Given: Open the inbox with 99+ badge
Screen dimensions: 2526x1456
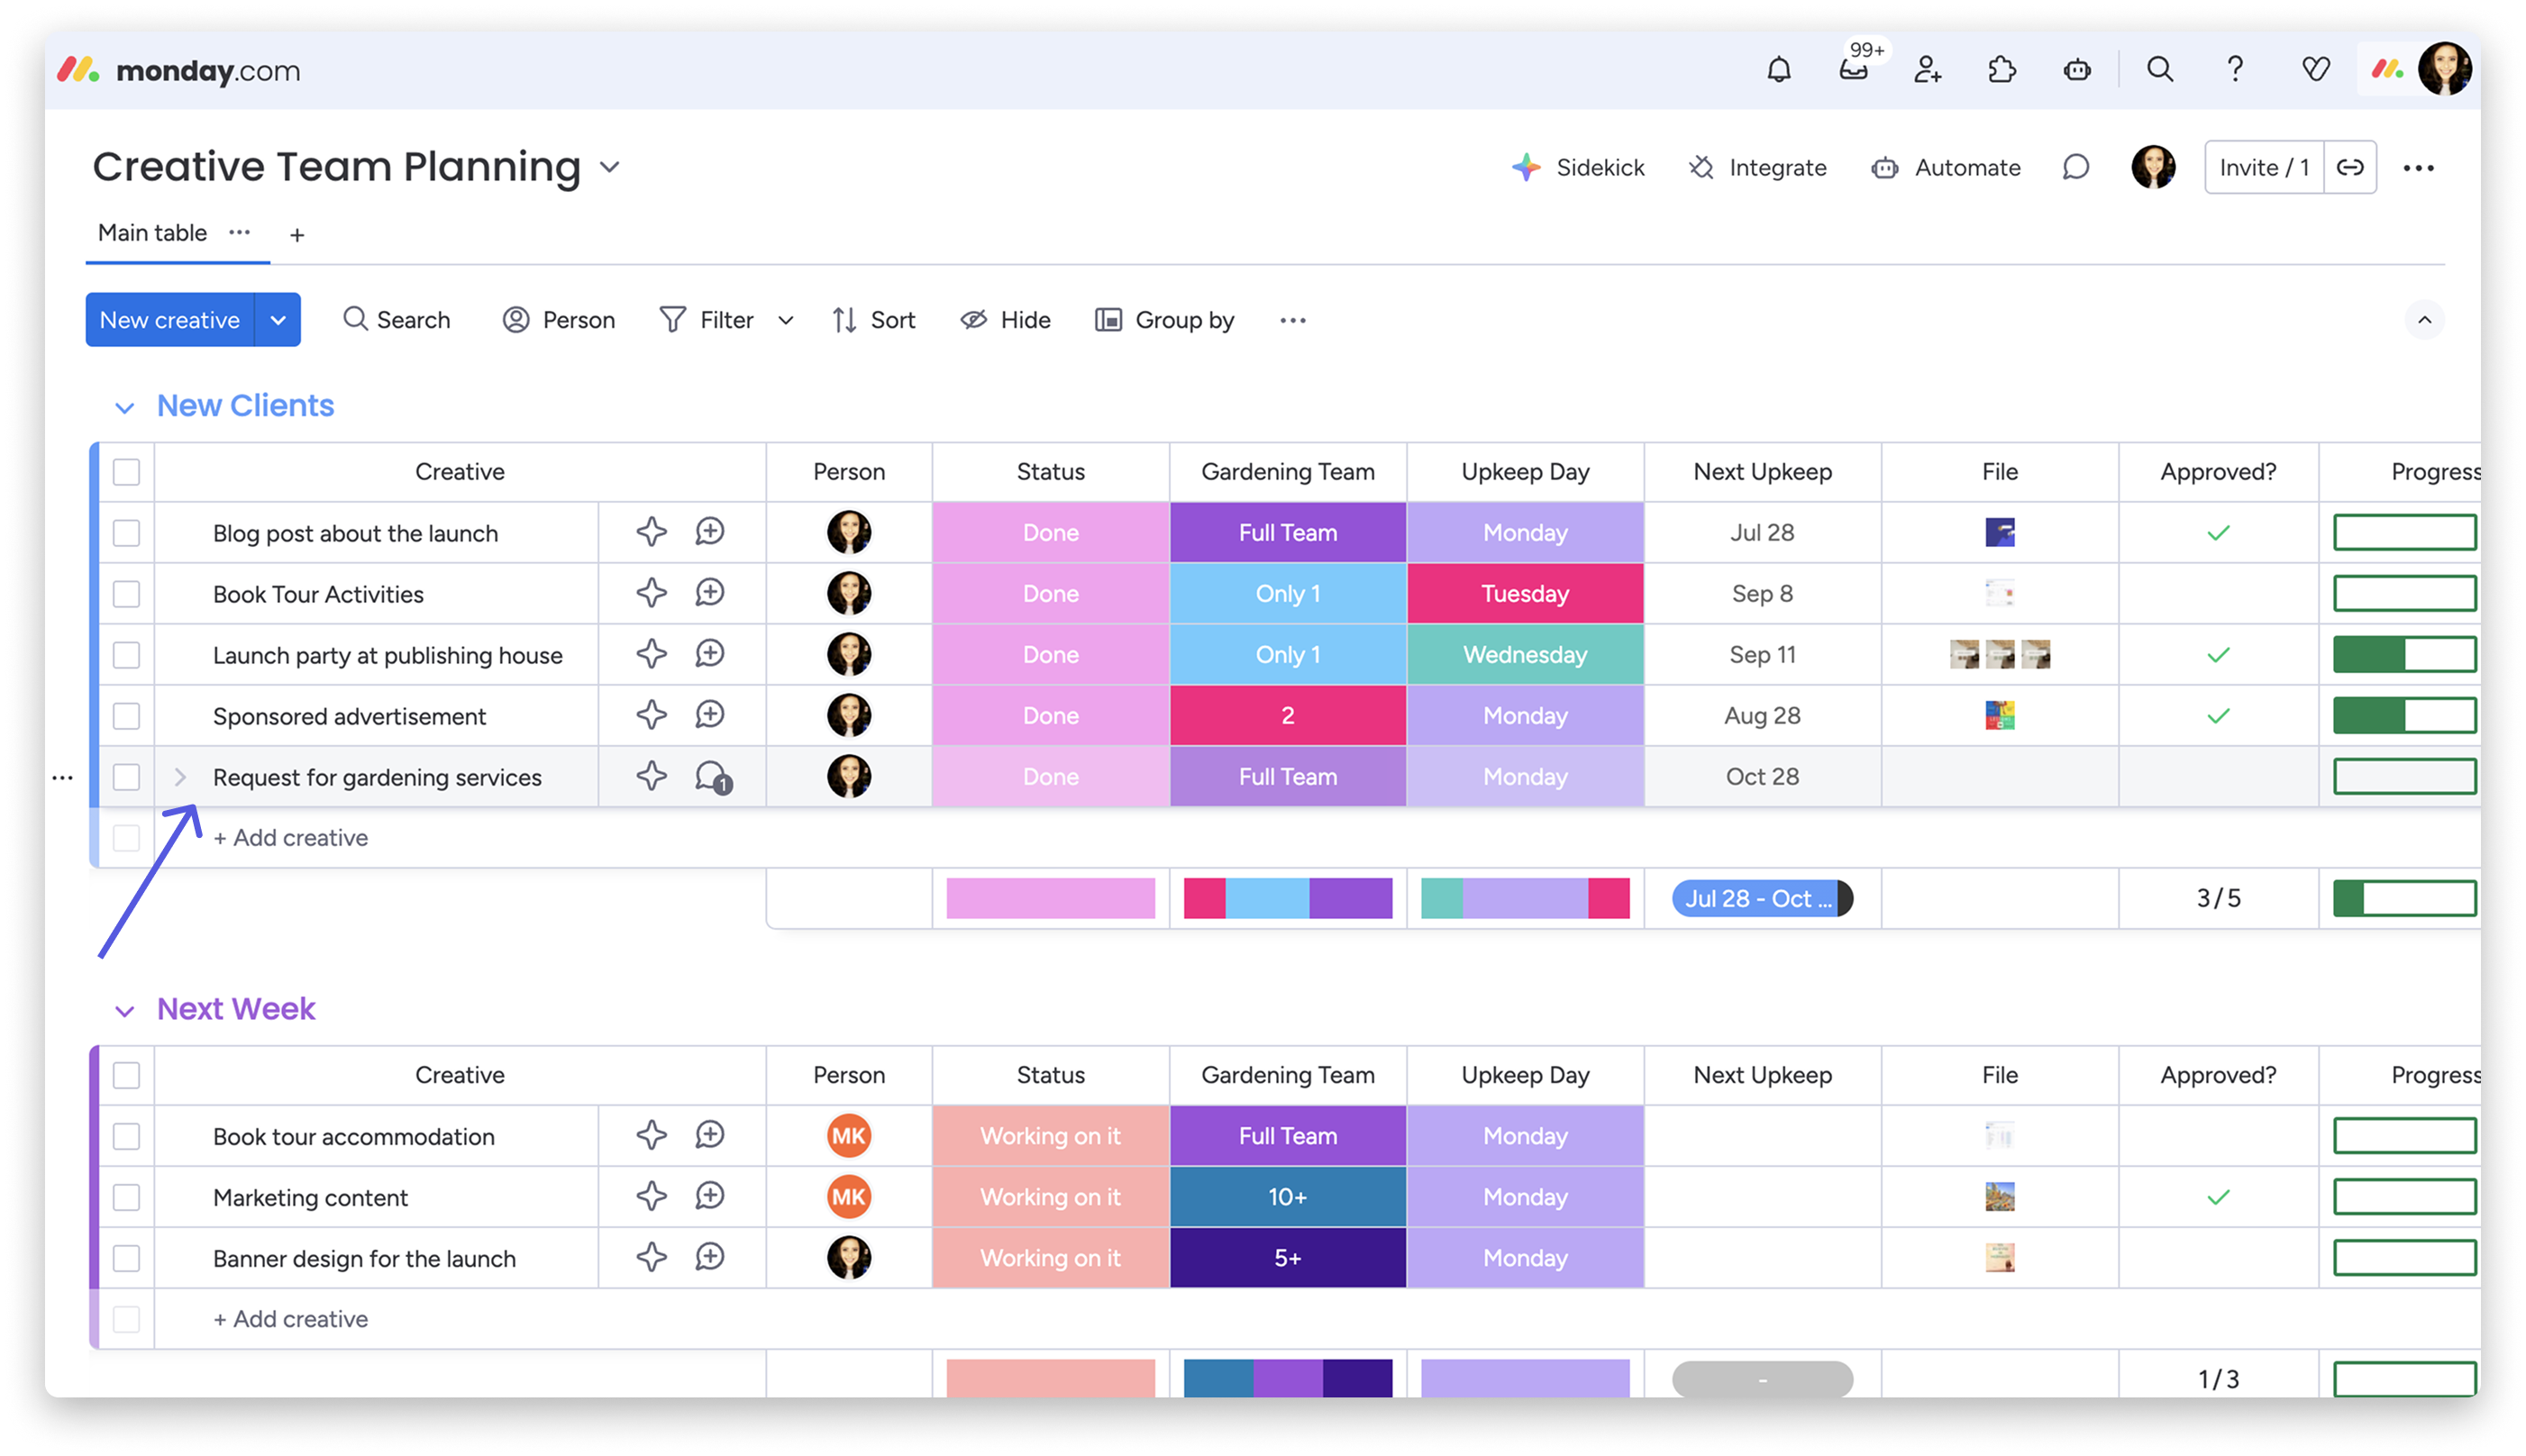Looking at the screenshot, I should coord(1853,70).
